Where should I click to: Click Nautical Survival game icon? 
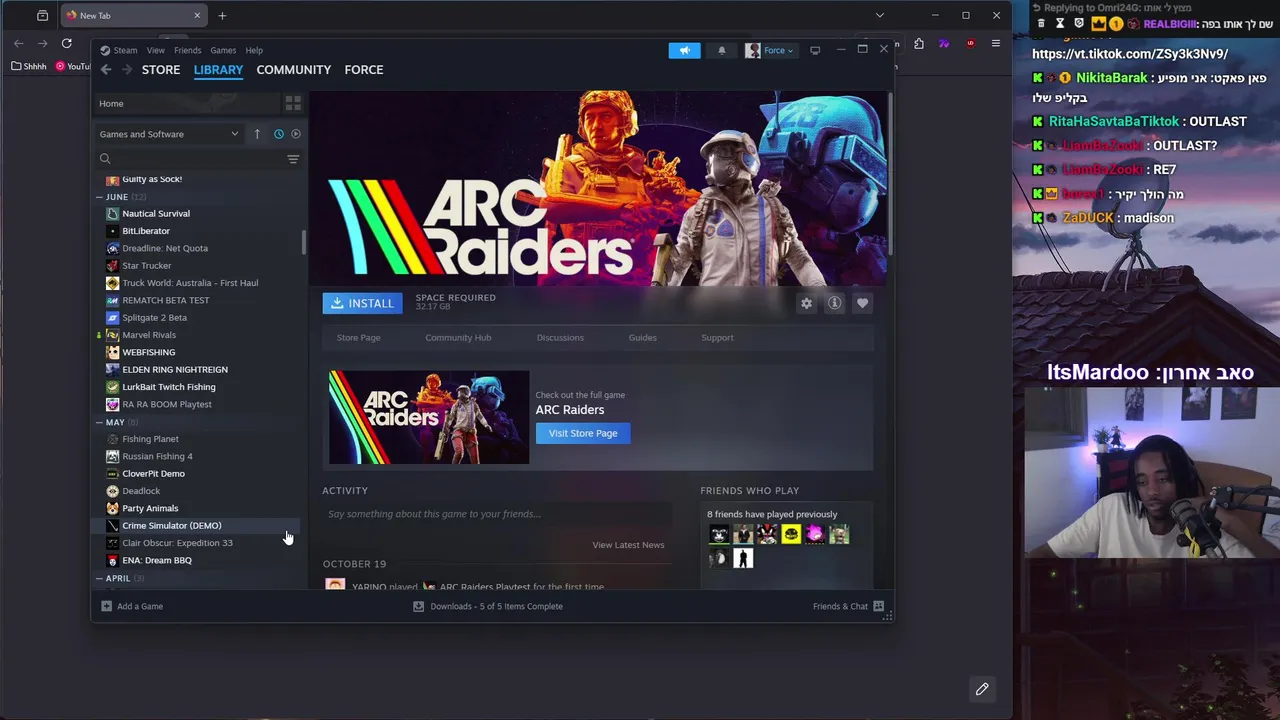(x=112, y=213)
